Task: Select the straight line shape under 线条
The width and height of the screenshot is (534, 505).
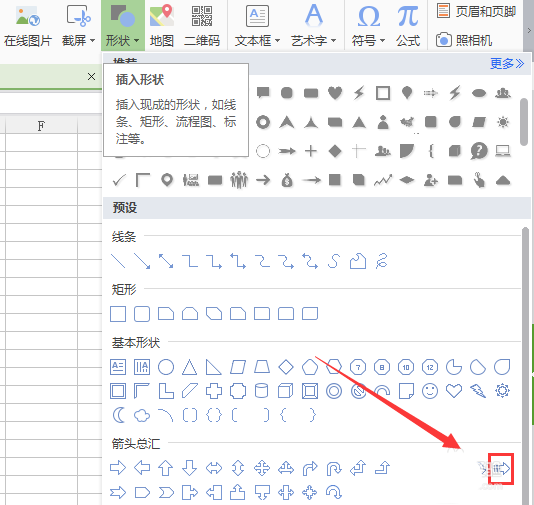Action: click(x=118, y=261)
